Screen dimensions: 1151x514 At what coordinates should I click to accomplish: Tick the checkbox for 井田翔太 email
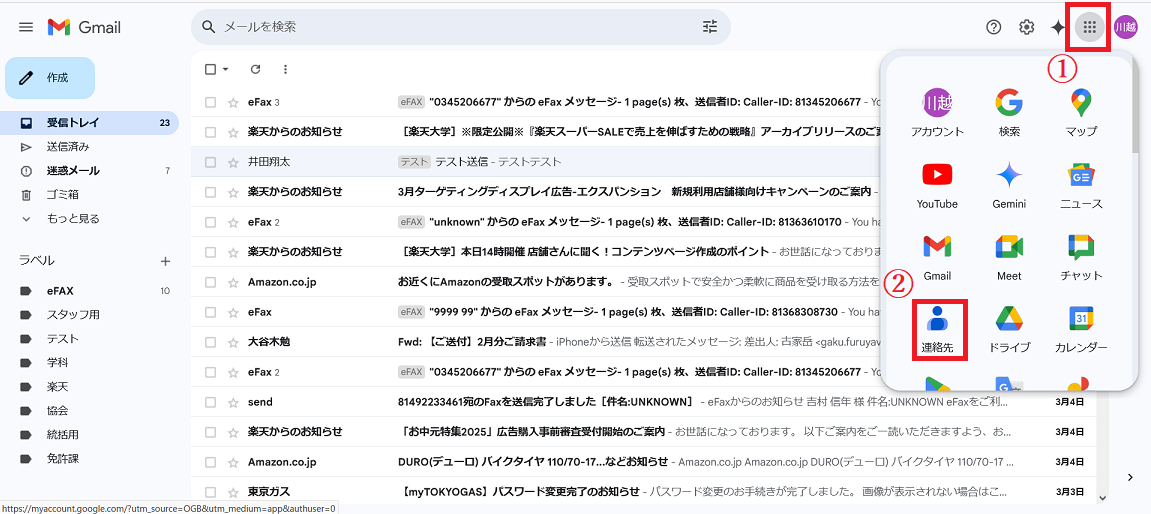click(x=210, y=162)
